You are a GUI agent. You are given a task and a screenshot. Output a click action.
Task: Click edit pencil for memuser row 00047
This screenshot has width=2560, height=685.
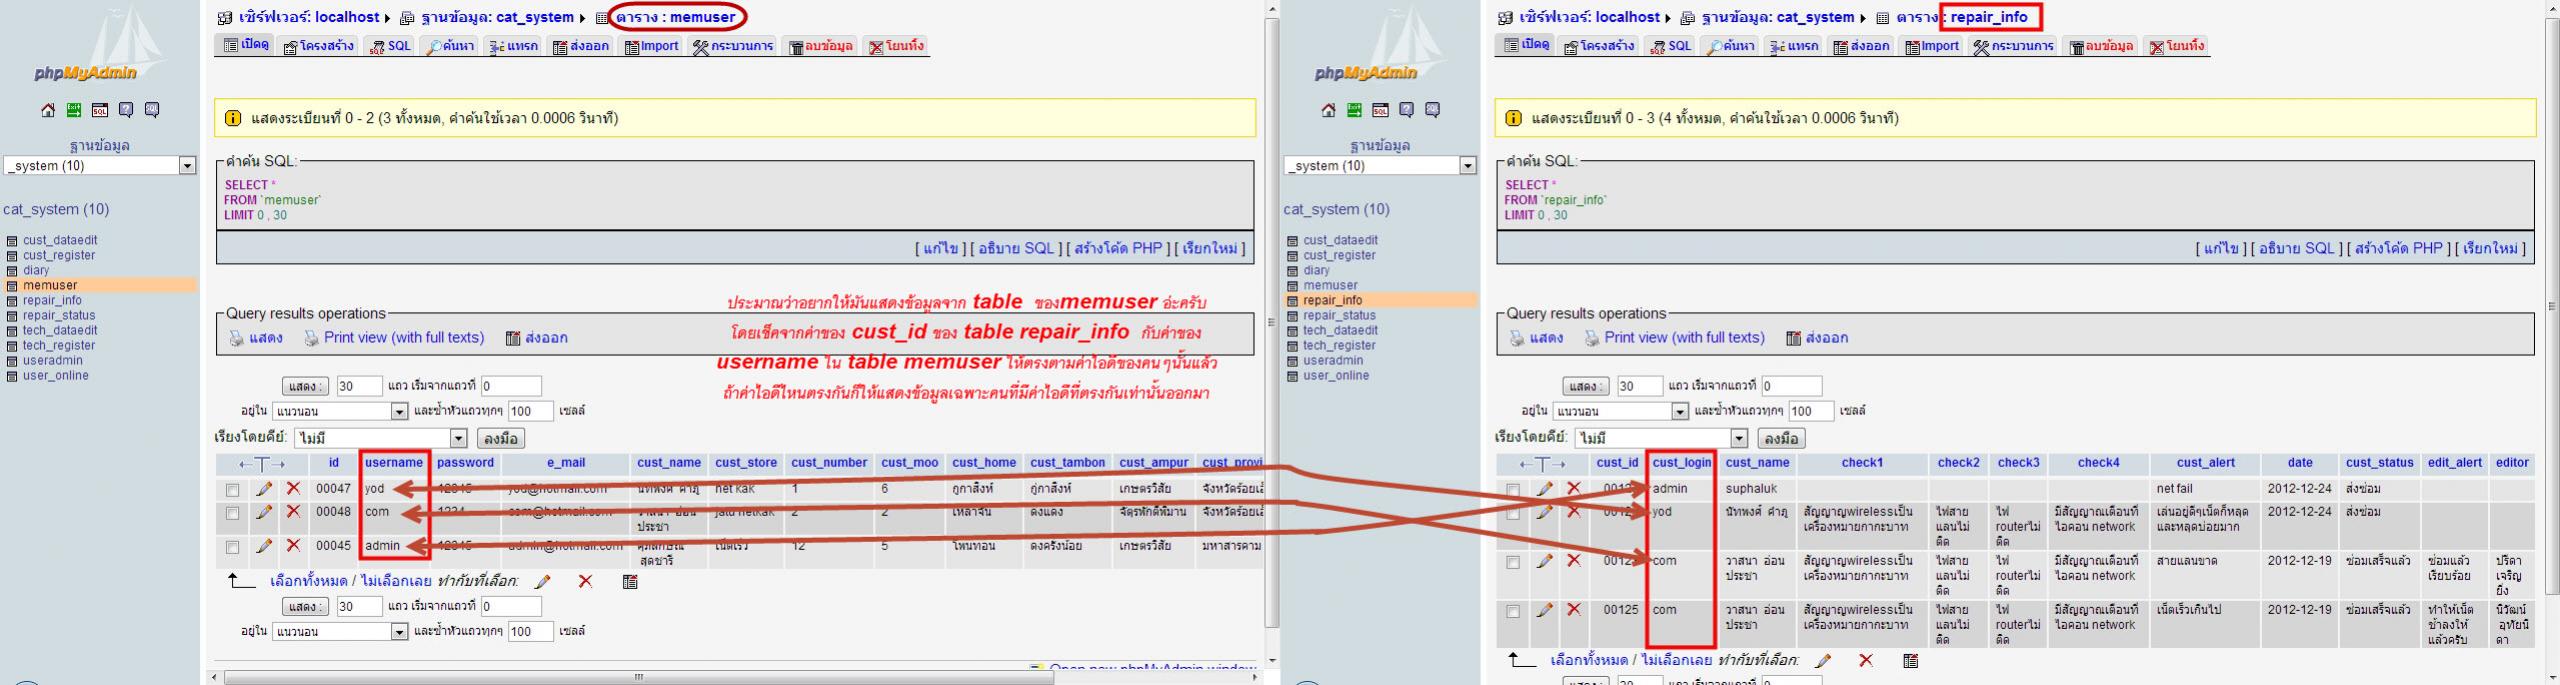tap(264, 489)
